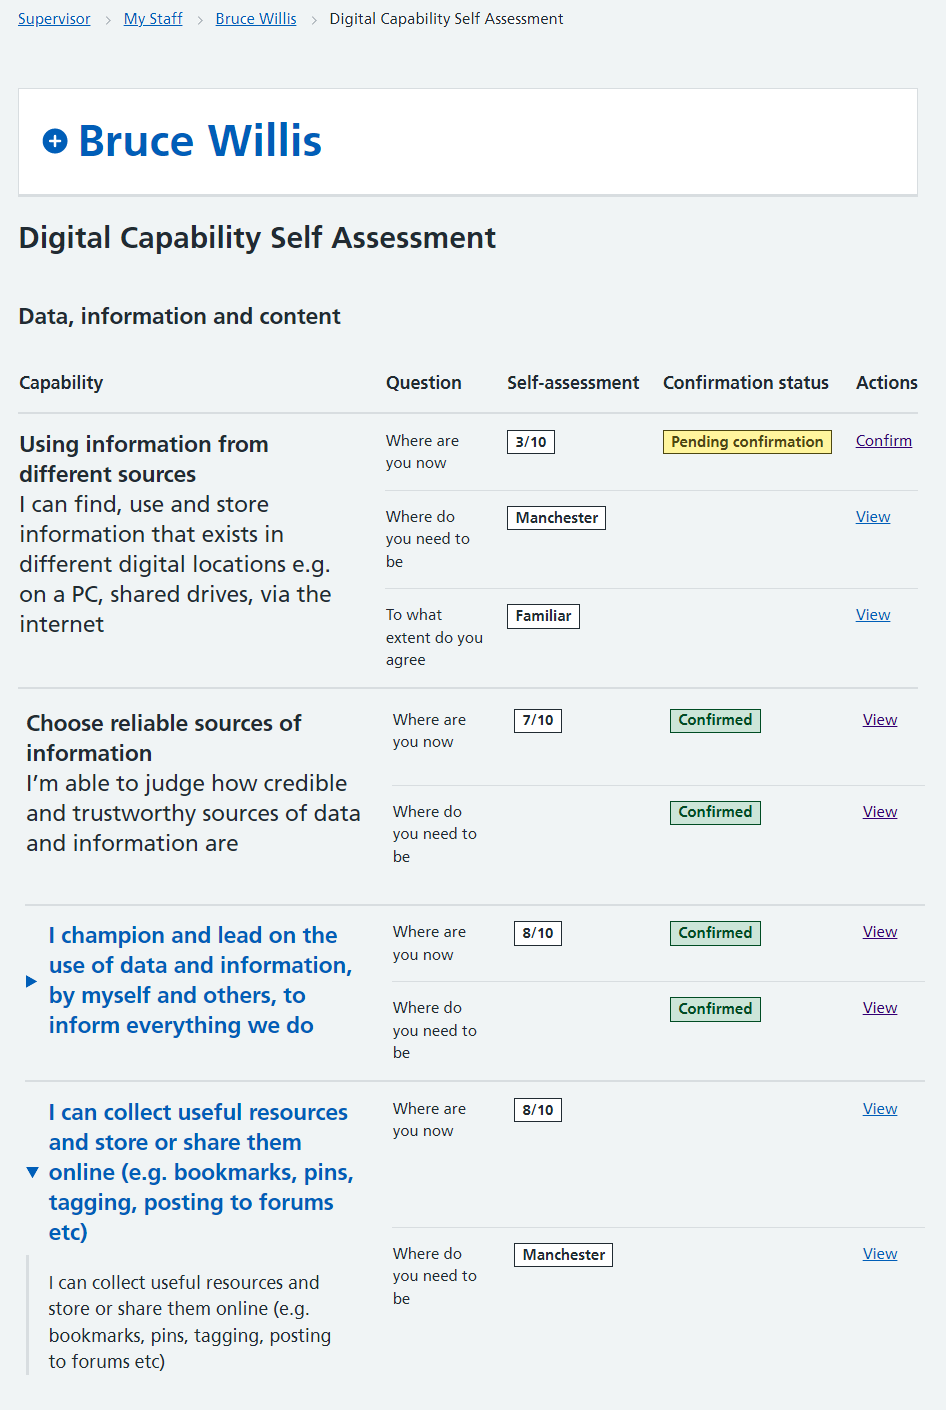Click the Pending confirmation status tag
946x1410 pixels.
tap(747, 442)
